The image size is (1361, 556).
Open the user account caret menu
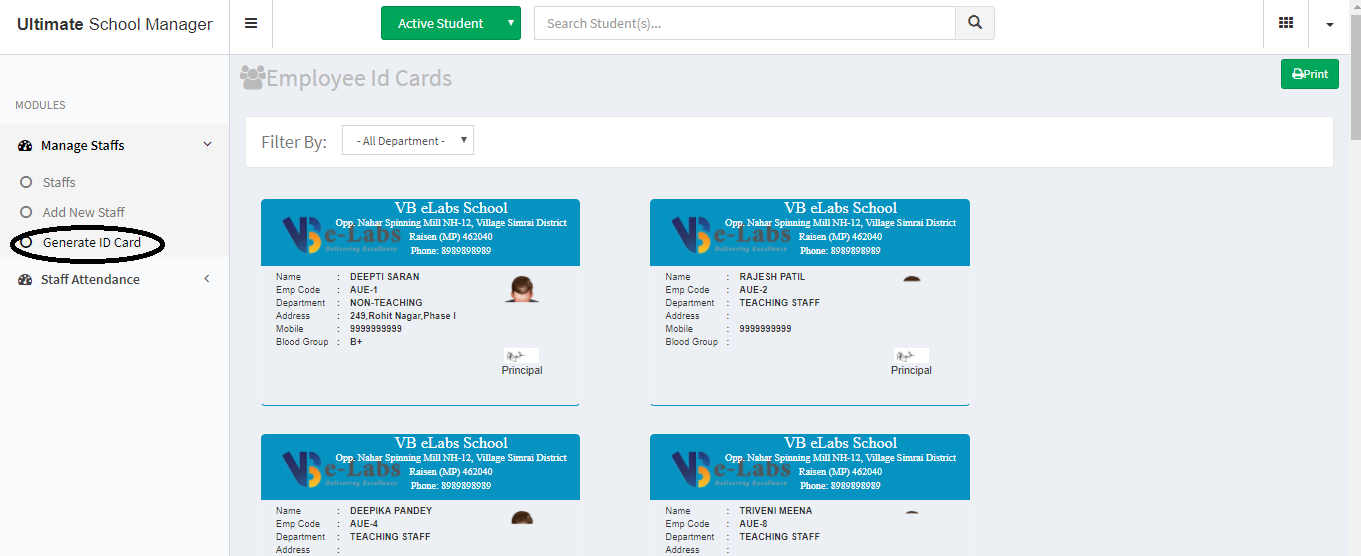tap(1330, 25)
